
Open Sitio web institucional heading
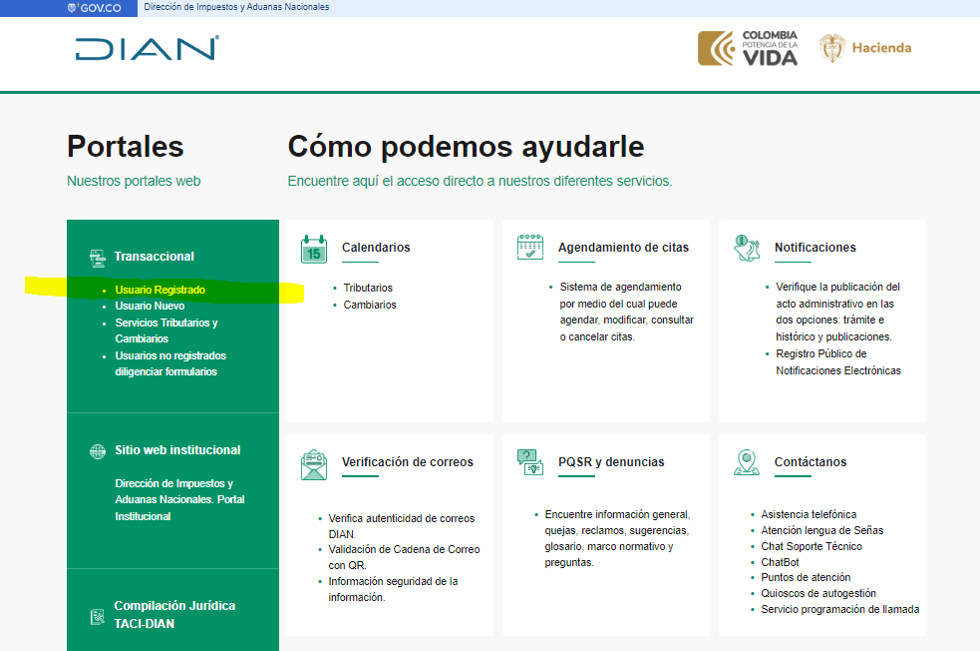pos(178,450)
